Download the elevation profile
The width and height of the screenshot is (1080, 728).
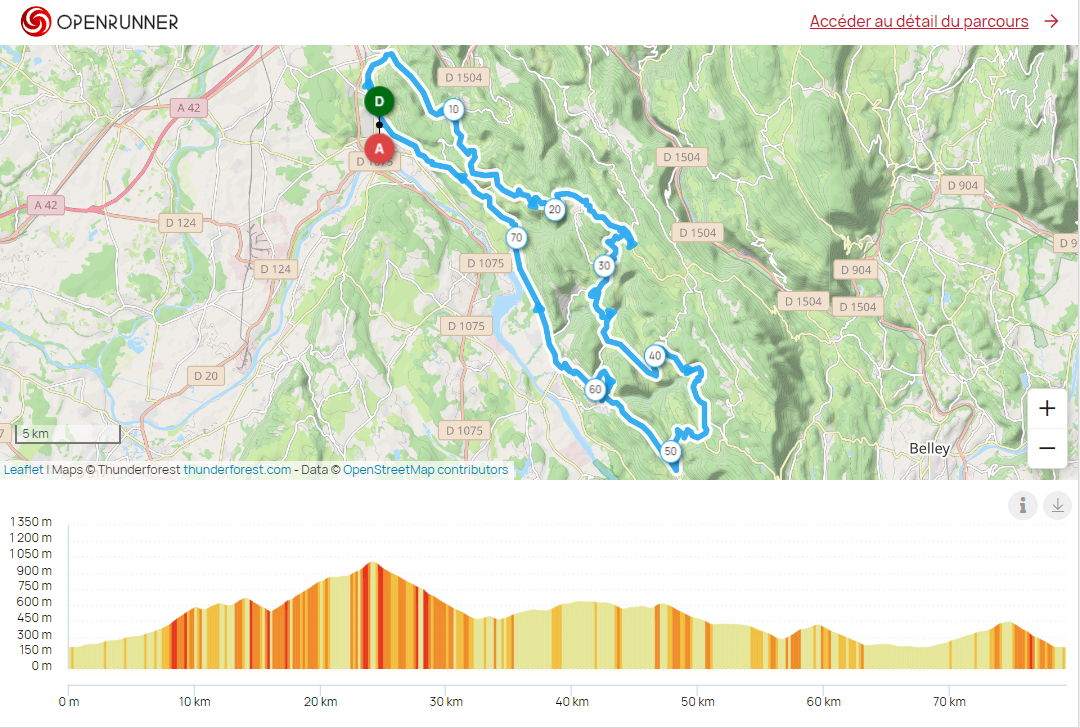(1057, 506)
